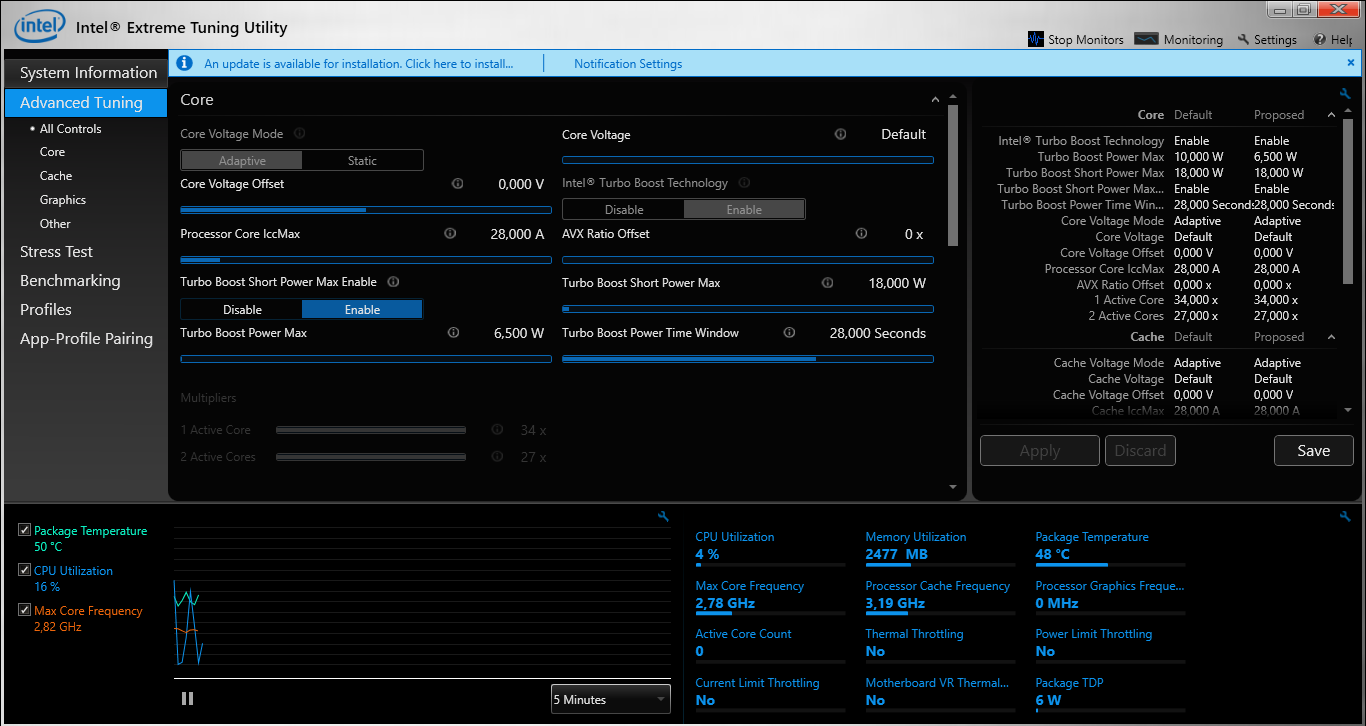The height and width of the screenshot is (726, 1366).
Task: Click the proposed list scrollbar down arrow
Action: (x=1348, y=410)
